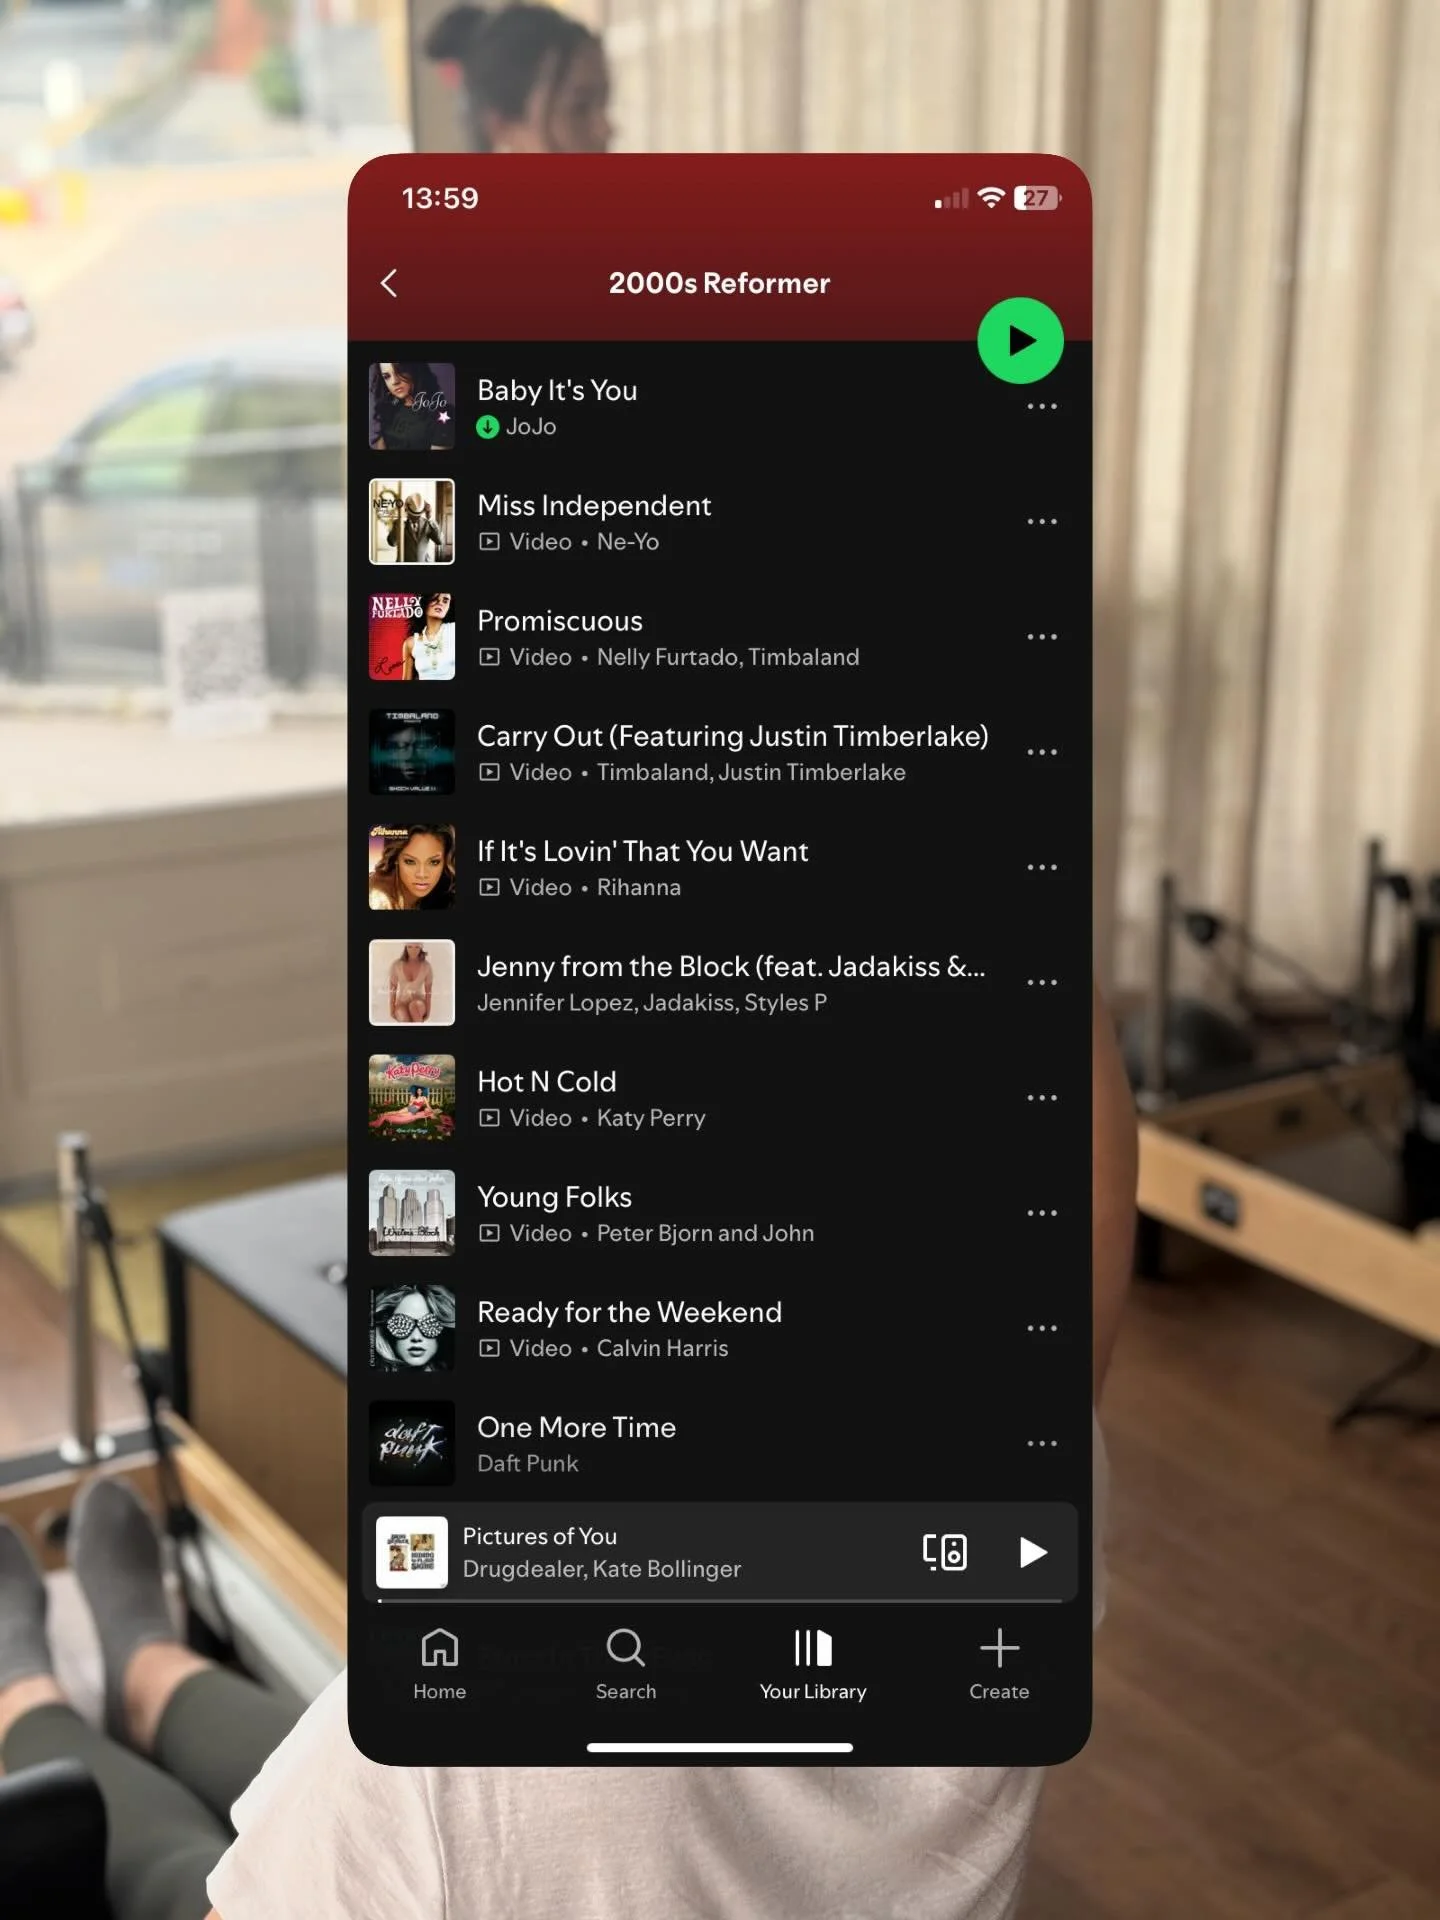Tap the video icon beside Rihanna

[x=489, y=887]
